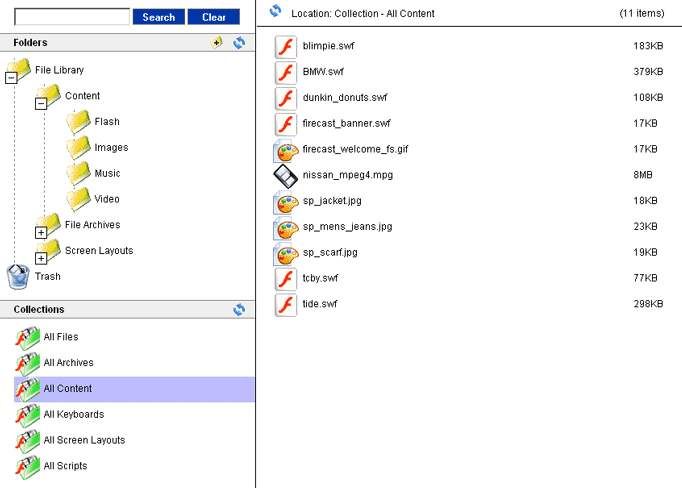Select the dunkin_donuts.swf file name
The image size is (682, 488).
(x=344, y=98)
